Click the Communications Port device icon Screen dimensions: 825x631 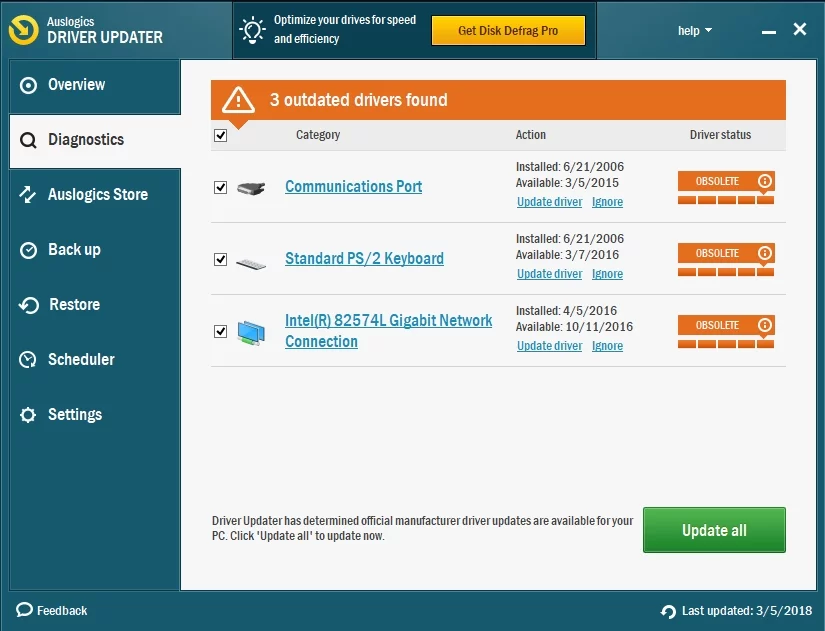point(251,187)
